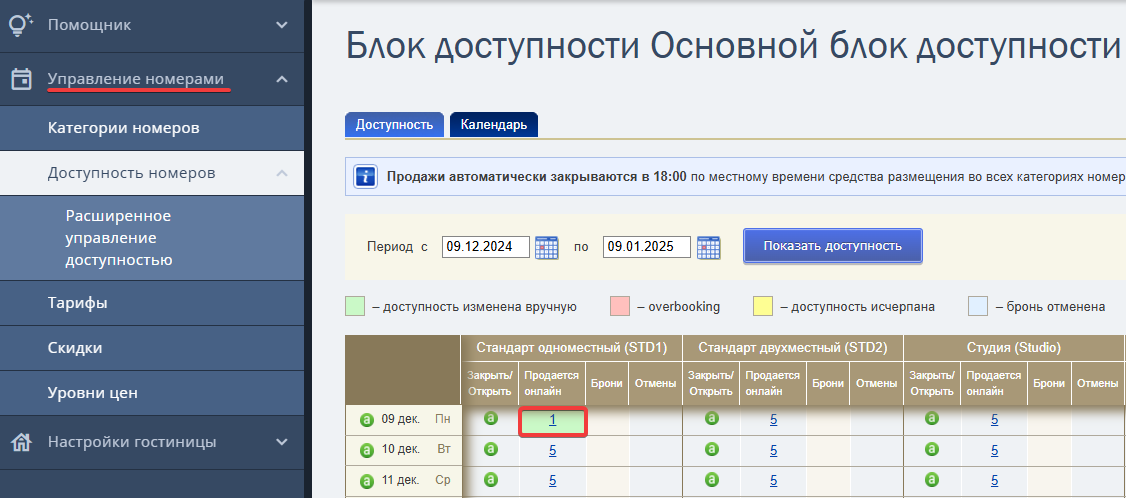
Task: Toggle the whole 11 дек. row status icon
Action: pyautogui.click(x=367, y=481)
